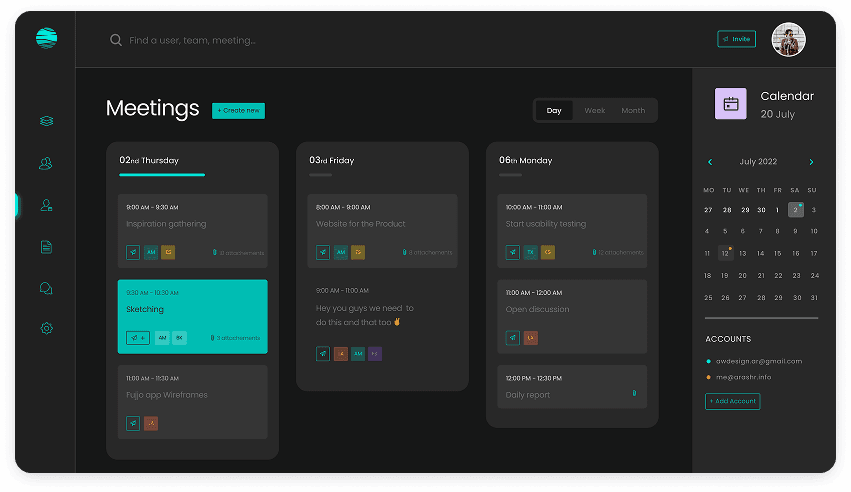Viewport: 851px width, 492px height.
Task: Click the search field for users and meetings
Action: click(300, 40)
